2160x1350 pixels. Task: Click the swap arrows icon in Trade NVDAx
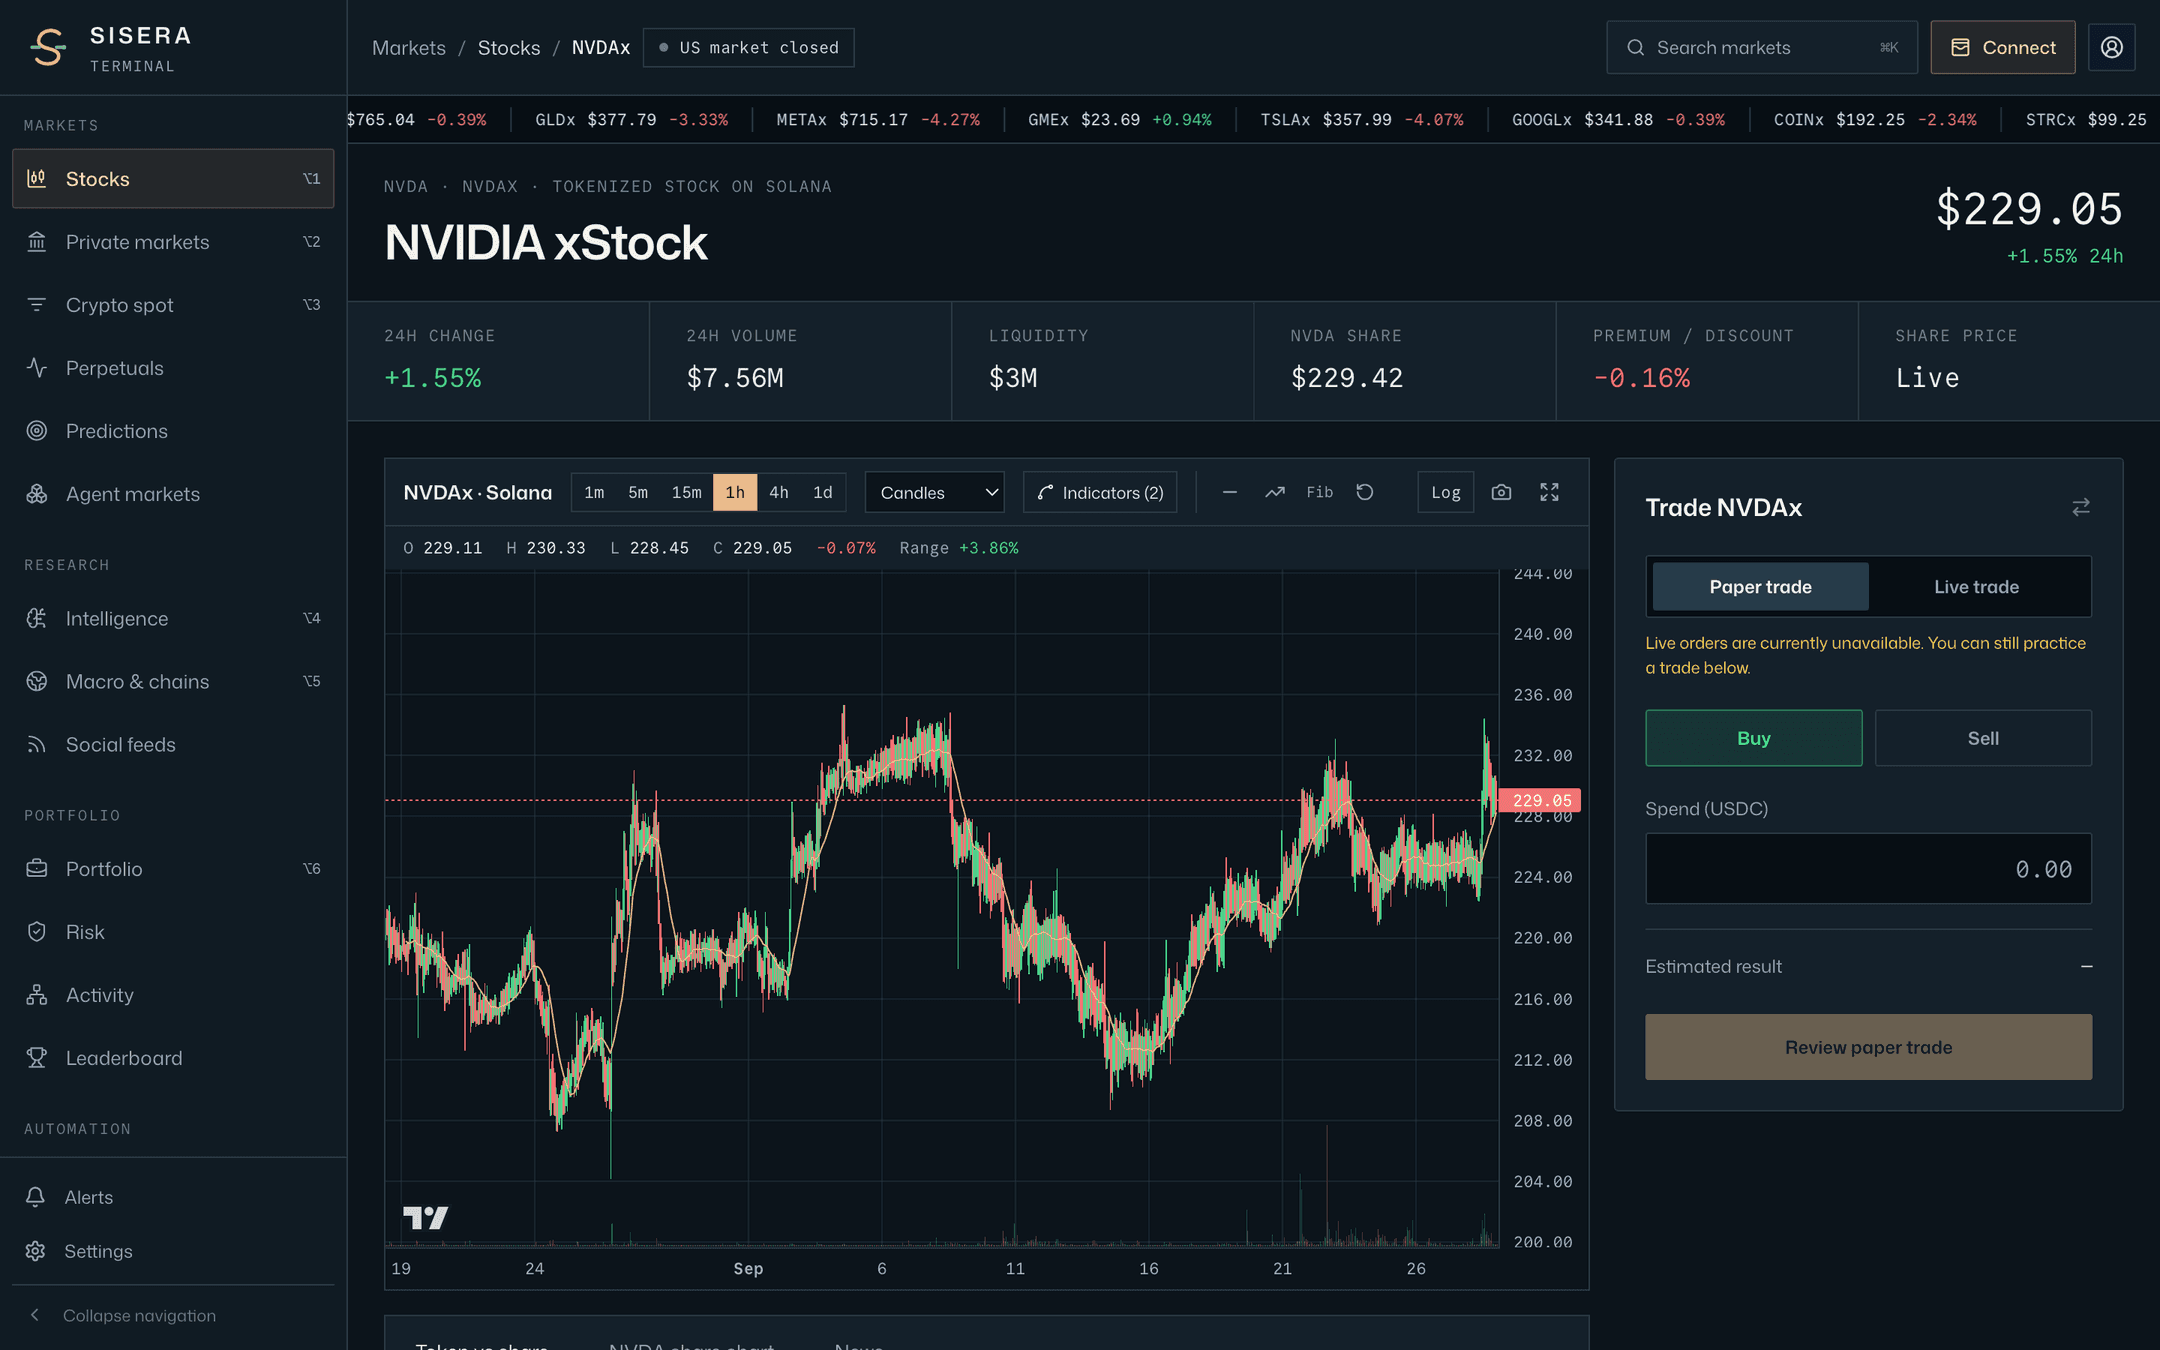click(x=2081, y=508)
